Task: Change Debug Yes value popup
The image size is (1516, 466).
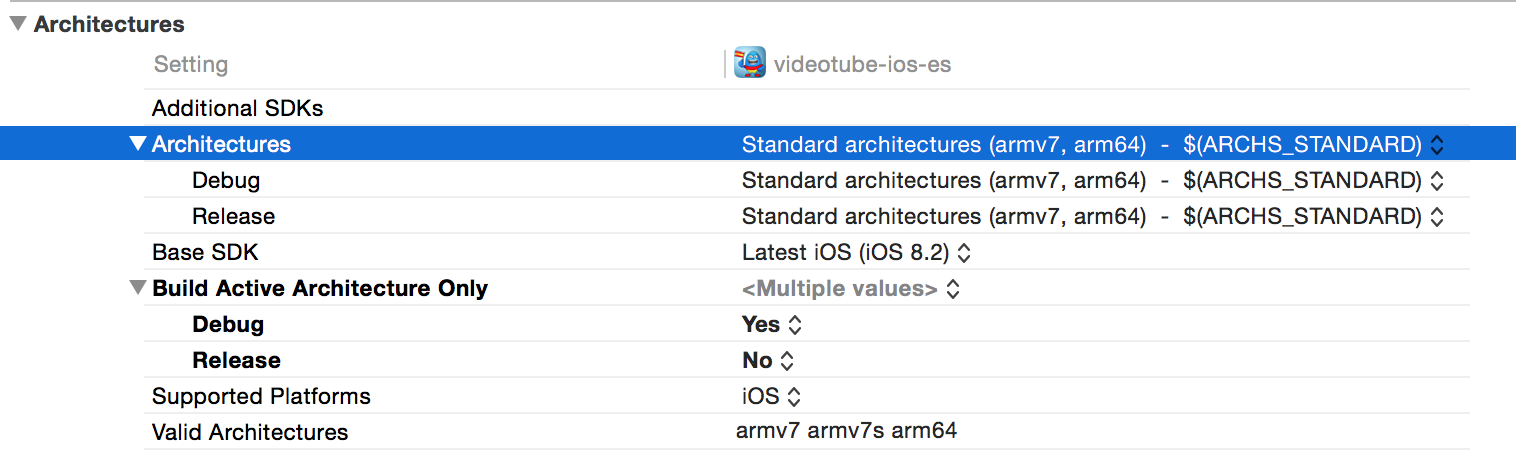Action: tap(795, 325)
